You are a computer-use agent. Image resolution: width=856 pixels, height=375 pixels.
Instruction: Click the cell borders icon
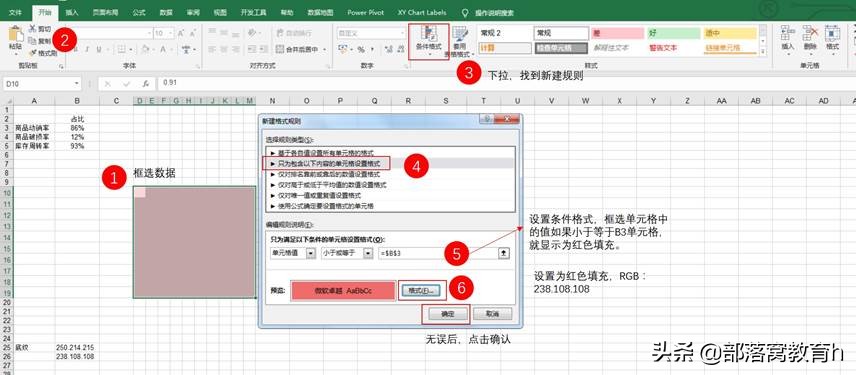(x=122, y=50)
